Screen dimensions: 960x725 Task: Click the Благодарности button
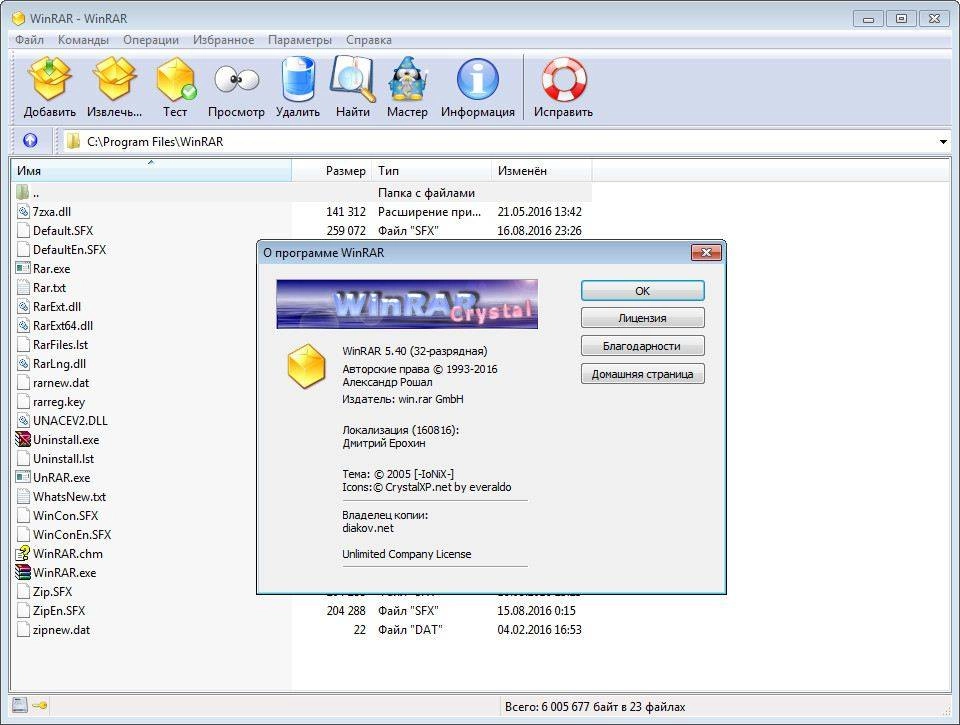click(642, 346)
